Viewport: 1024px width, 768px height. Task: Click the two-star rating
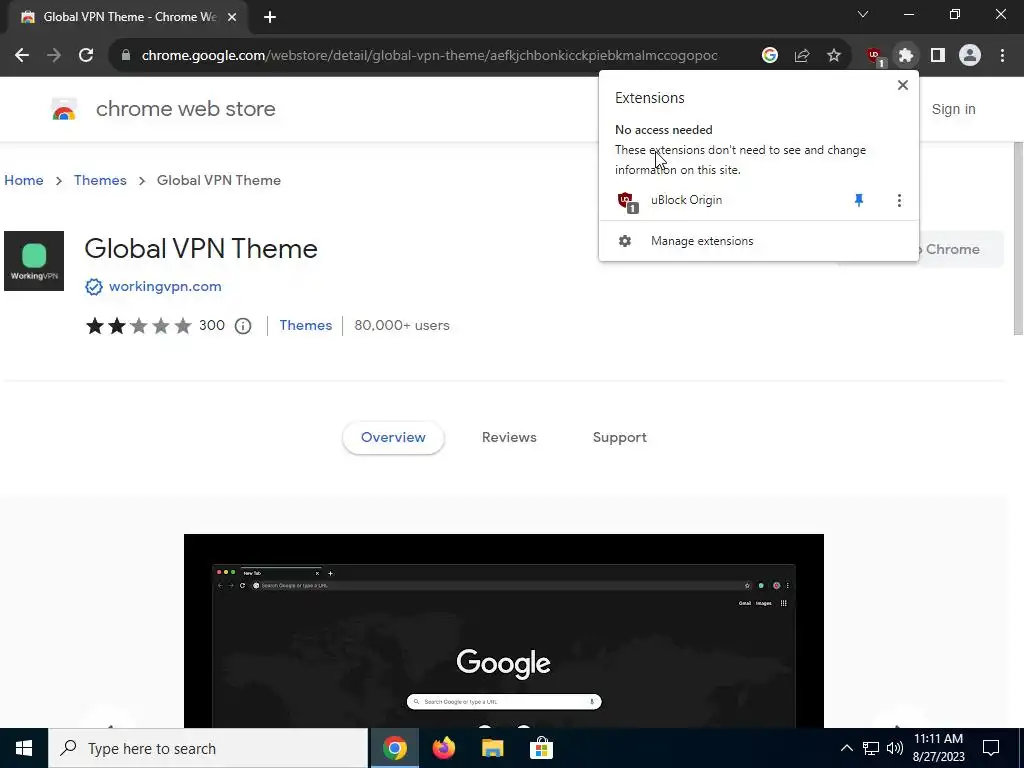pos(138,325)
